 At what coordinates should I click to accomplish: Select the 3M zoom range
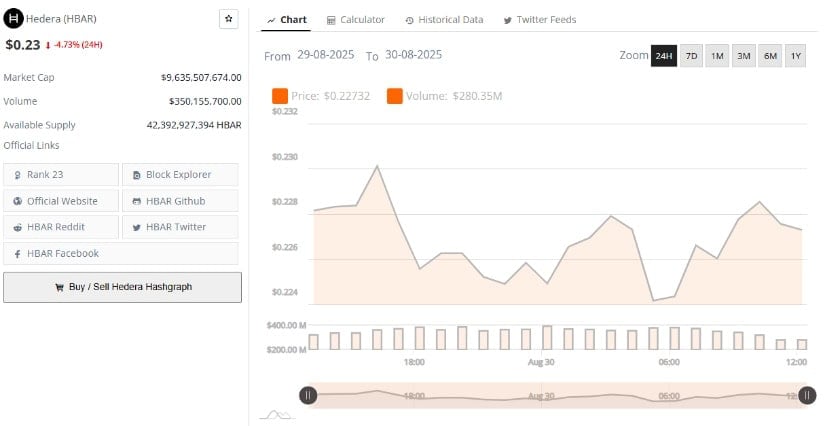[743, 56]
